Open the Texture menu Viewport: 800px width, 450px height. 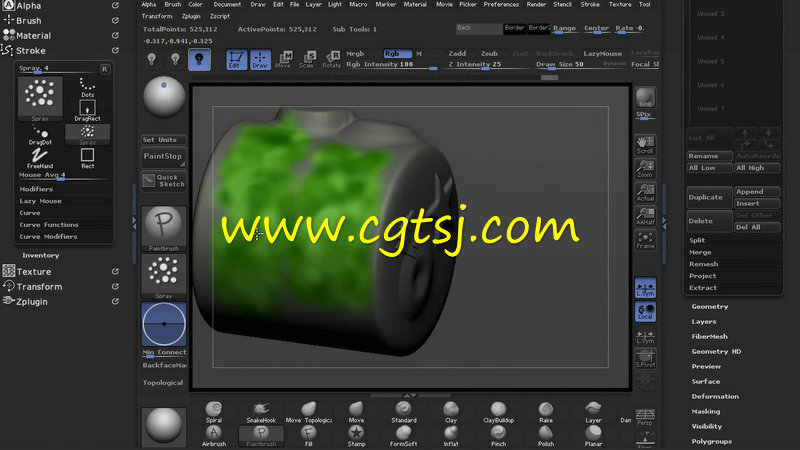pyautogui.click(x=620, y=5)
